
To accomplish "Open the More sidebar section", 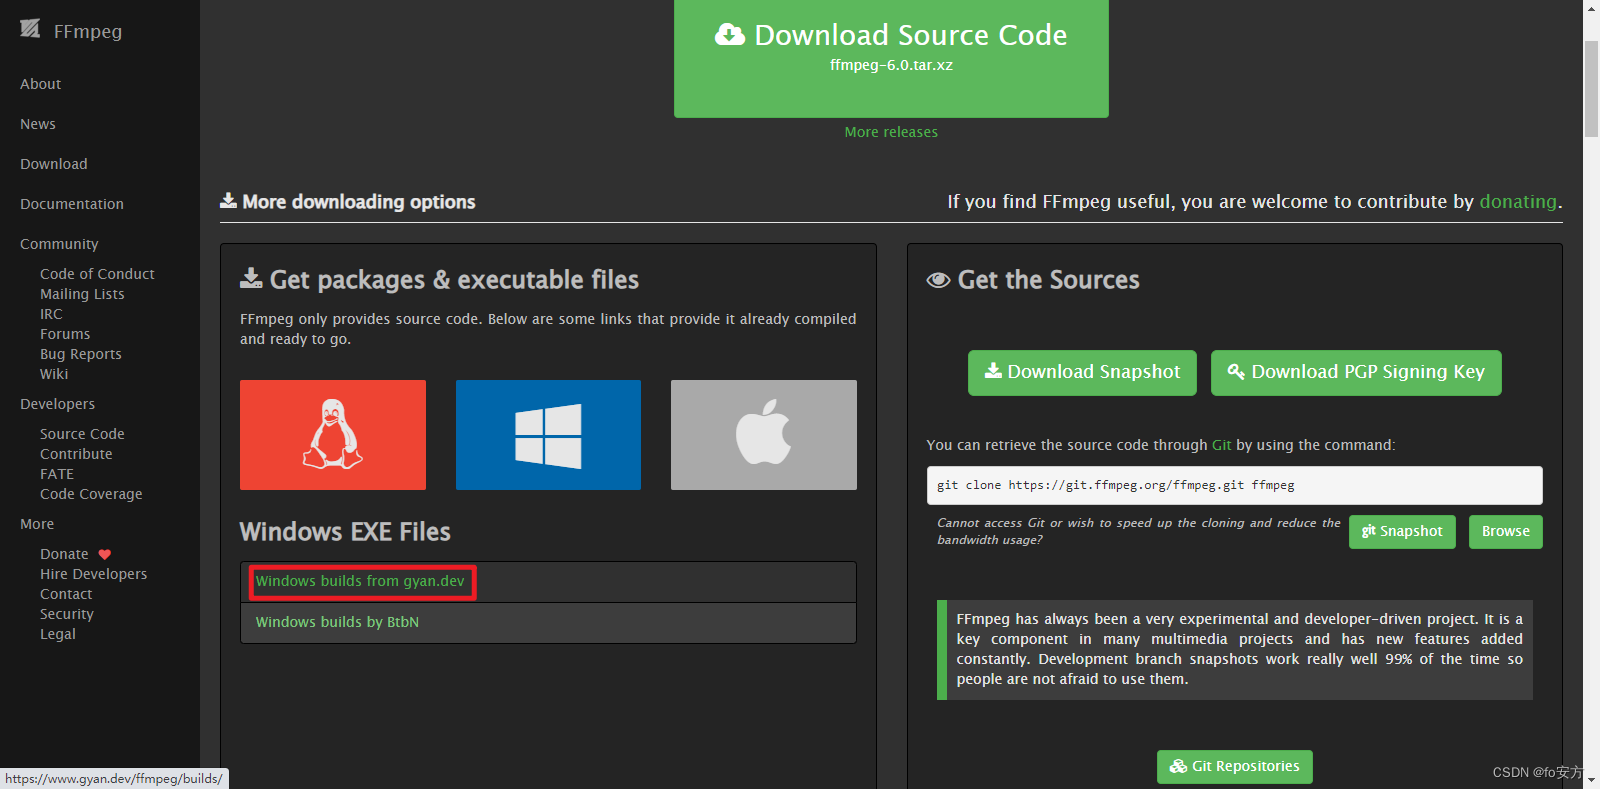I will pyautogui.click(x=37, y=524).
